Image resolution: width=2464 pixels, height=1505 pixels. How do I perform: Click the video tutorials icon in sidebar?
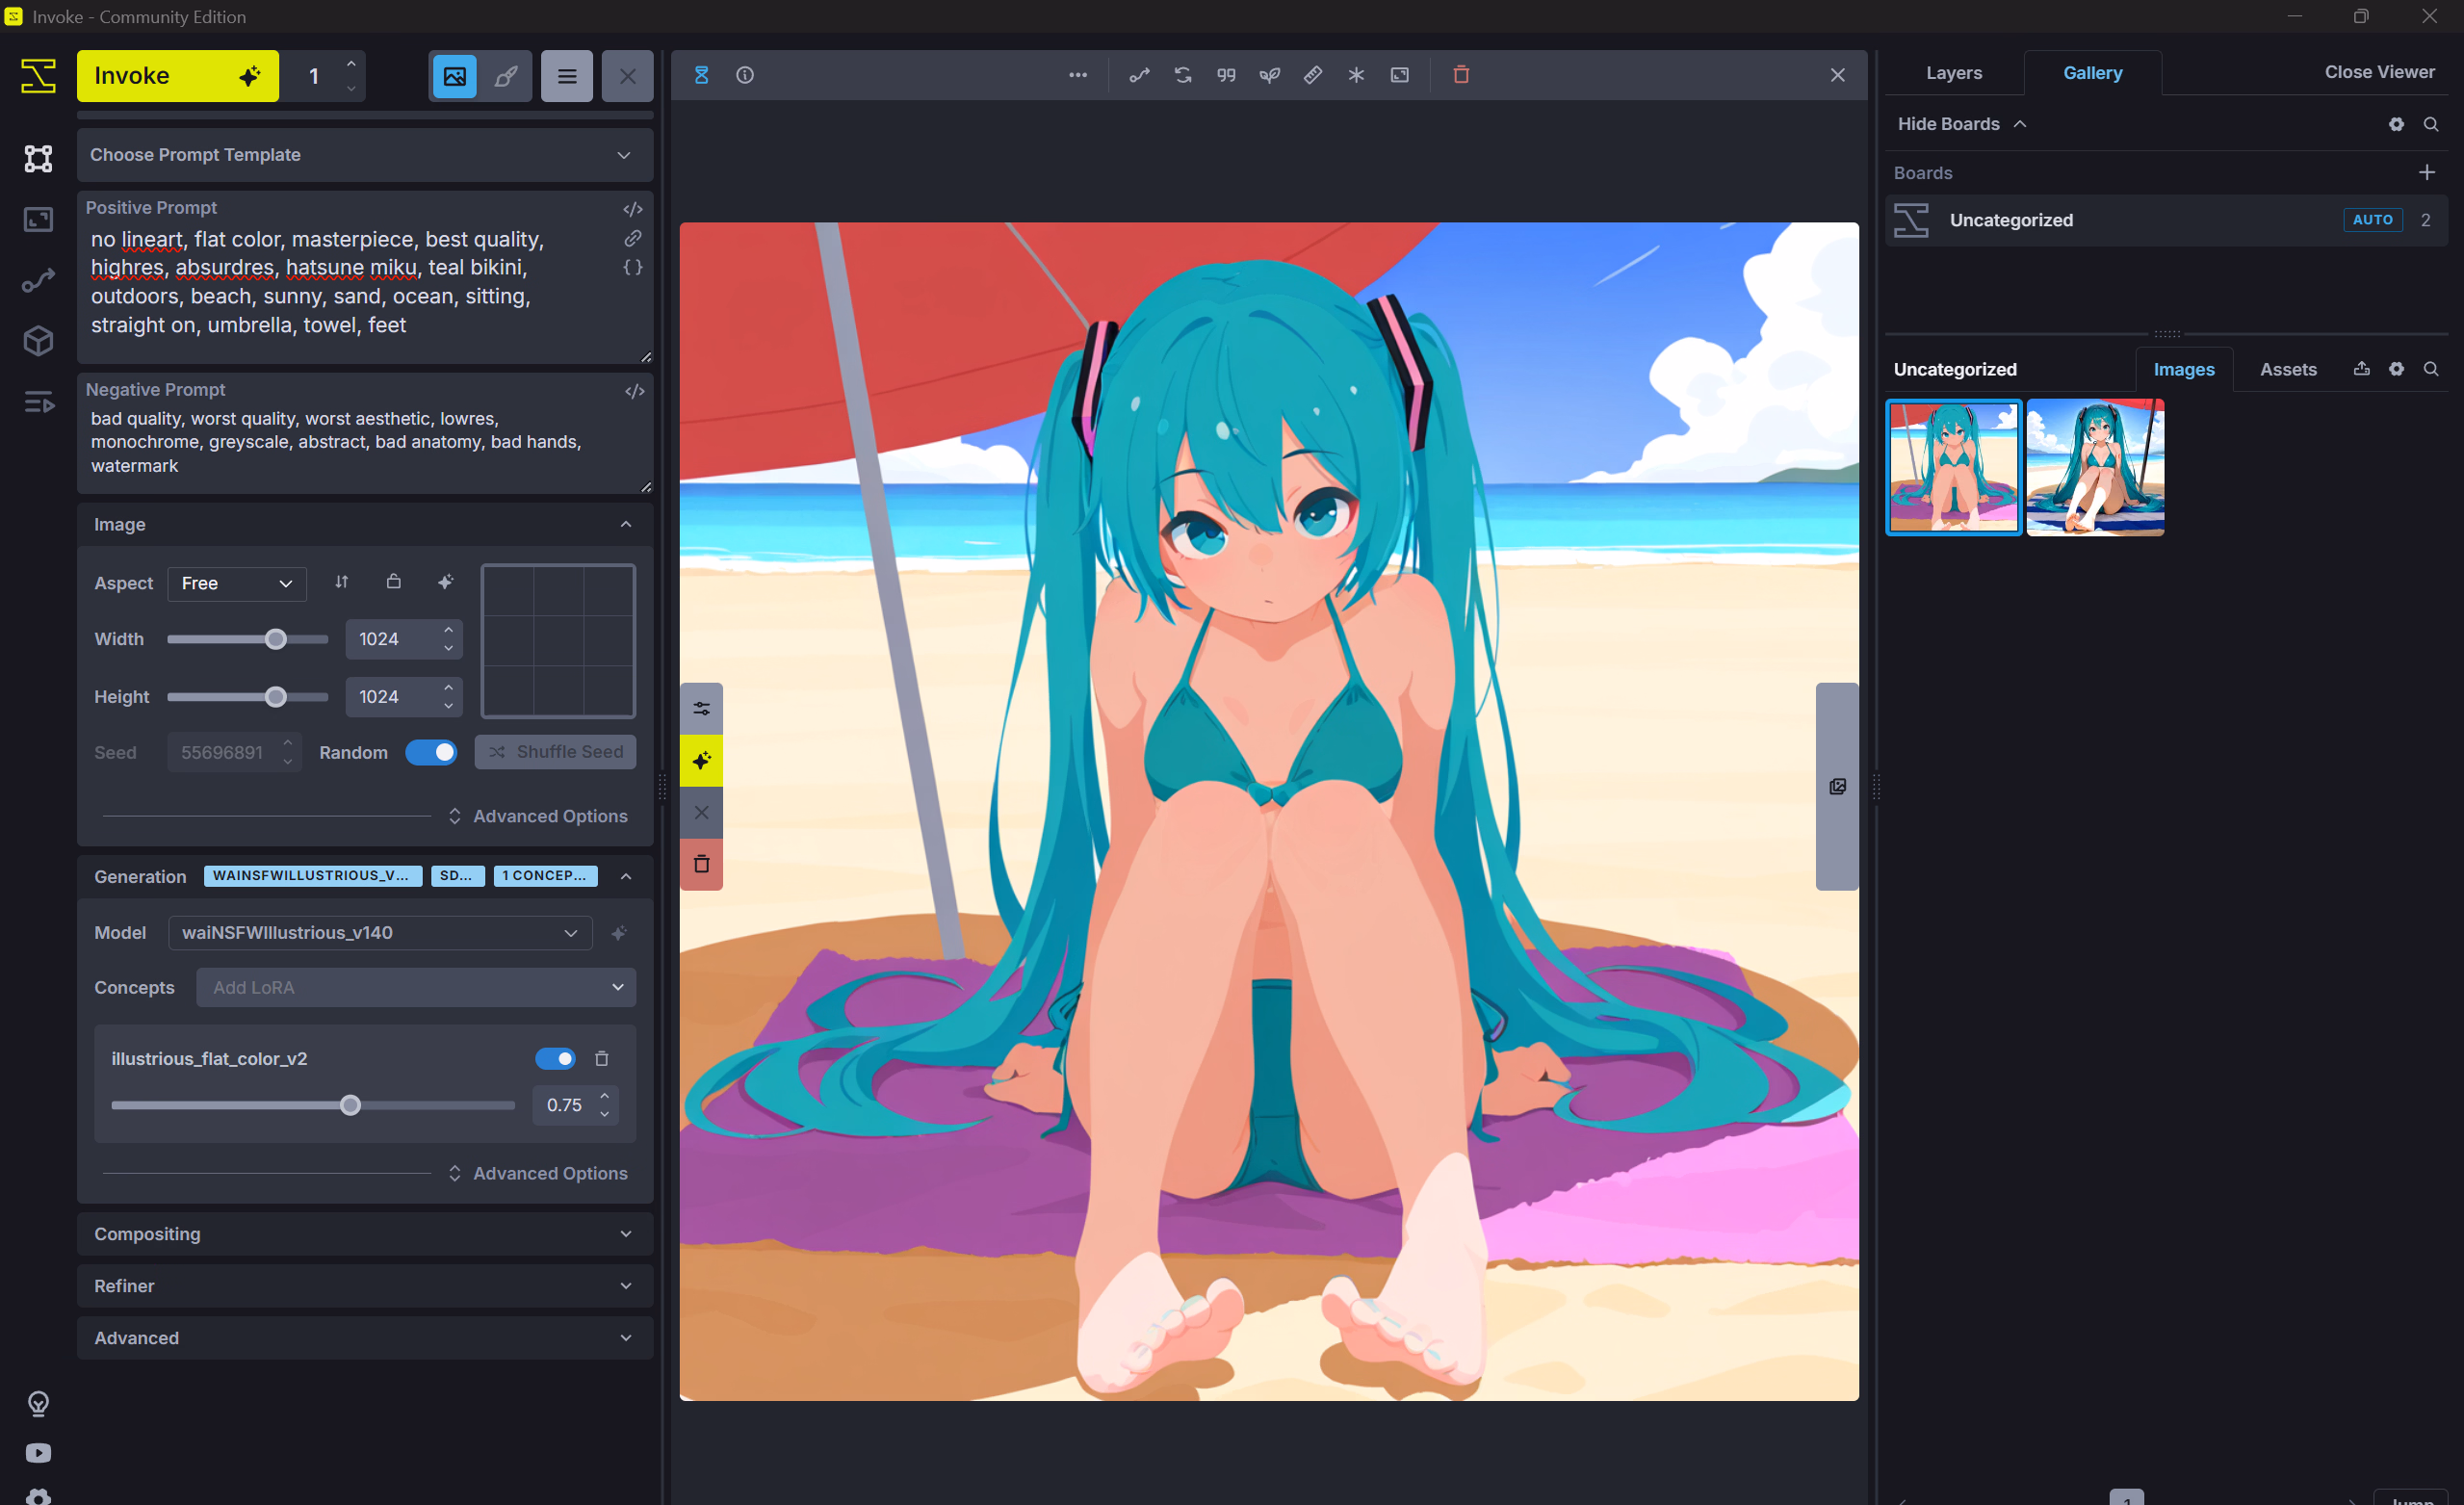(x=38, y=1453)
